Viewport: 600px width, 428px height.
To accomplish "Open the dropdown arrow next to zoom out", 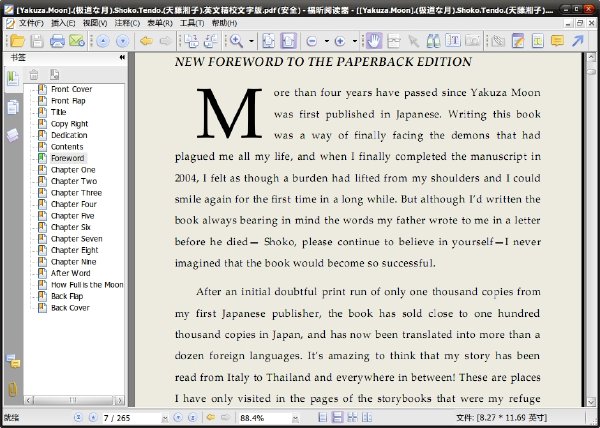I will tap(327, 41).
